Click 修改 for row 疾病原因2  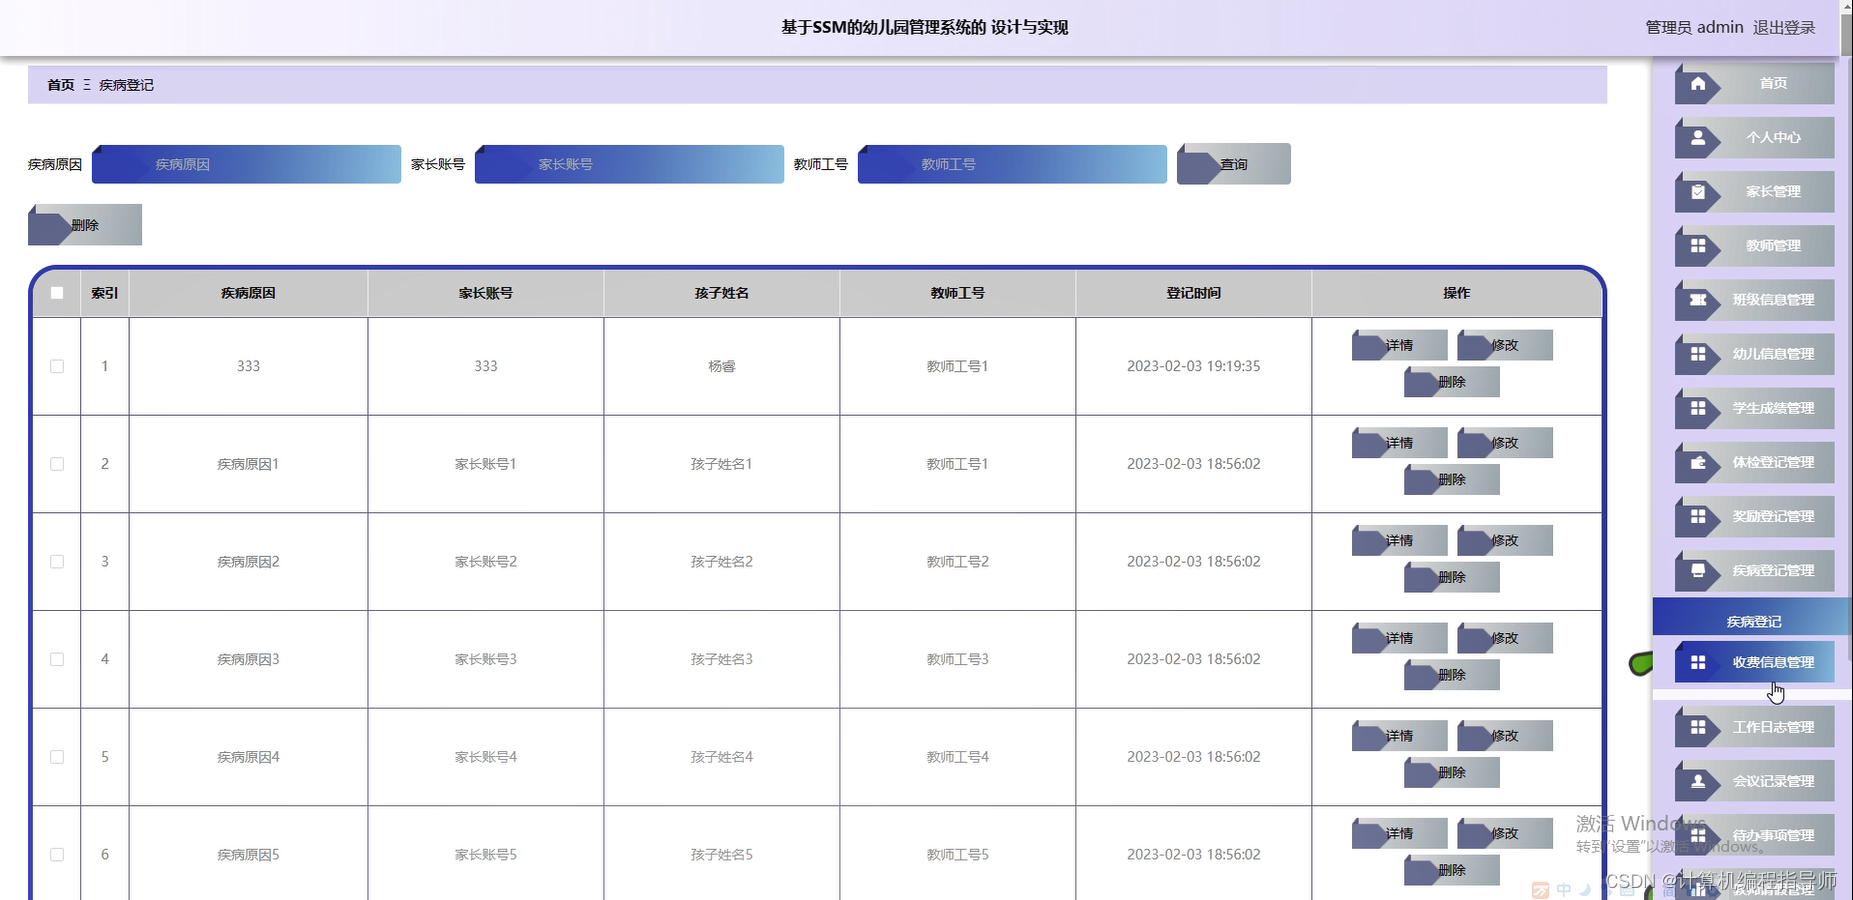[x=1505, y=540]
